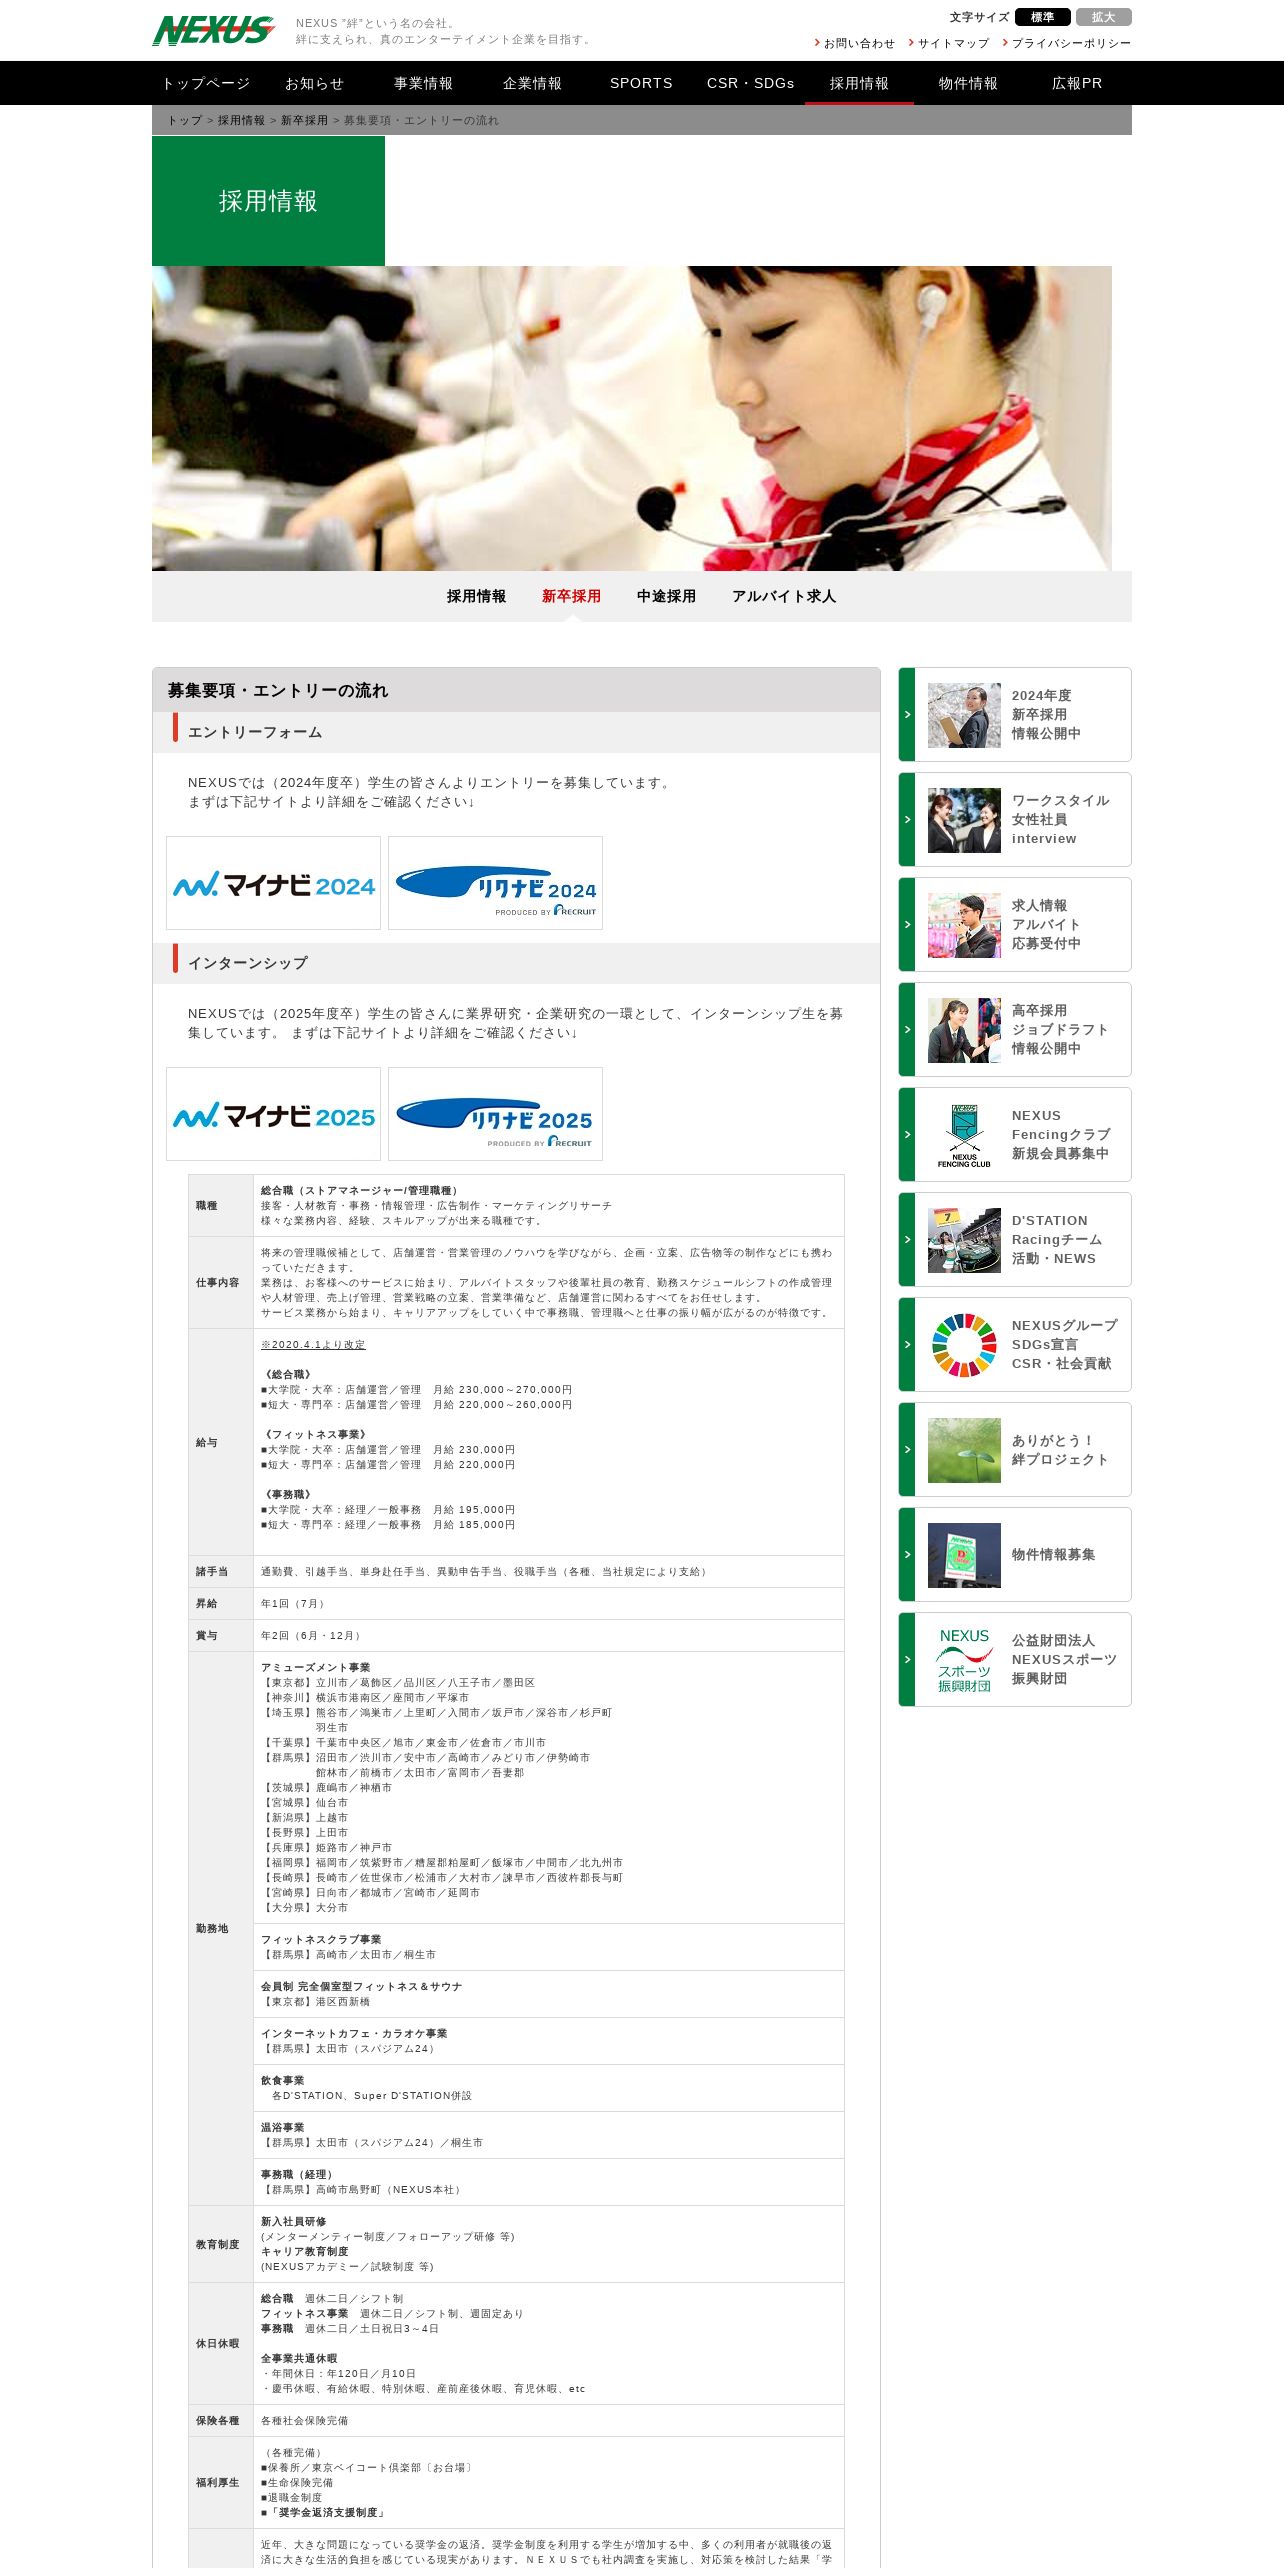Screen dimensions: 1284x2568
Task: Click the 採用情報 breadcrumb link
Action: coord(241,120)
